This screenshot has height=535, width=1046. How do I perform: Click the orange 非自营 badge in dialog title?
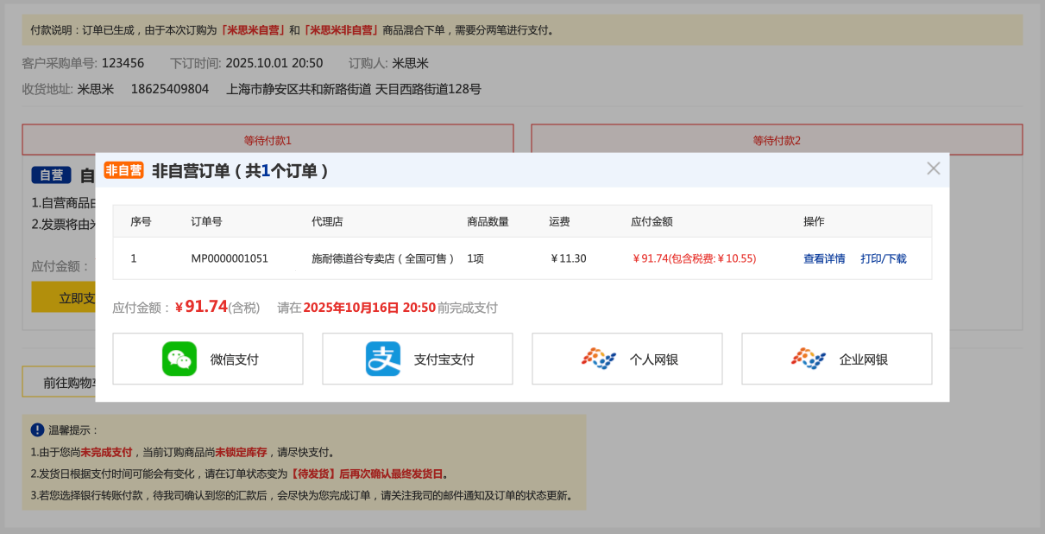124,171
